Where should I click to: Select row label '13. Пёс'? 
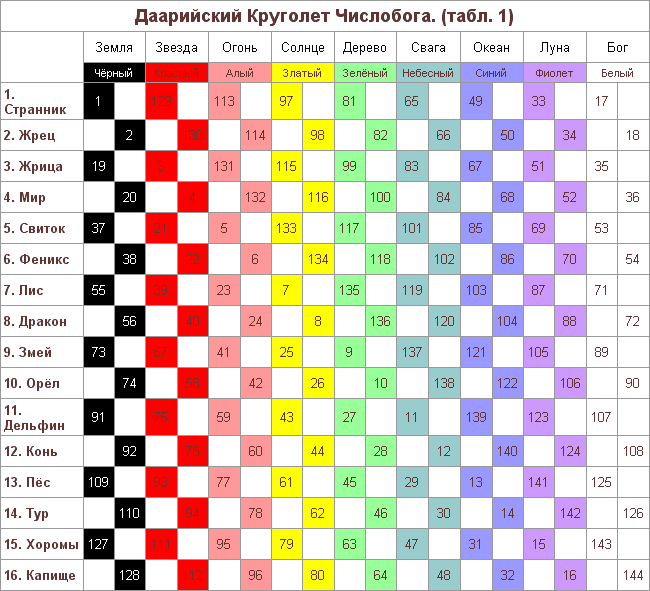click(41, 482)
